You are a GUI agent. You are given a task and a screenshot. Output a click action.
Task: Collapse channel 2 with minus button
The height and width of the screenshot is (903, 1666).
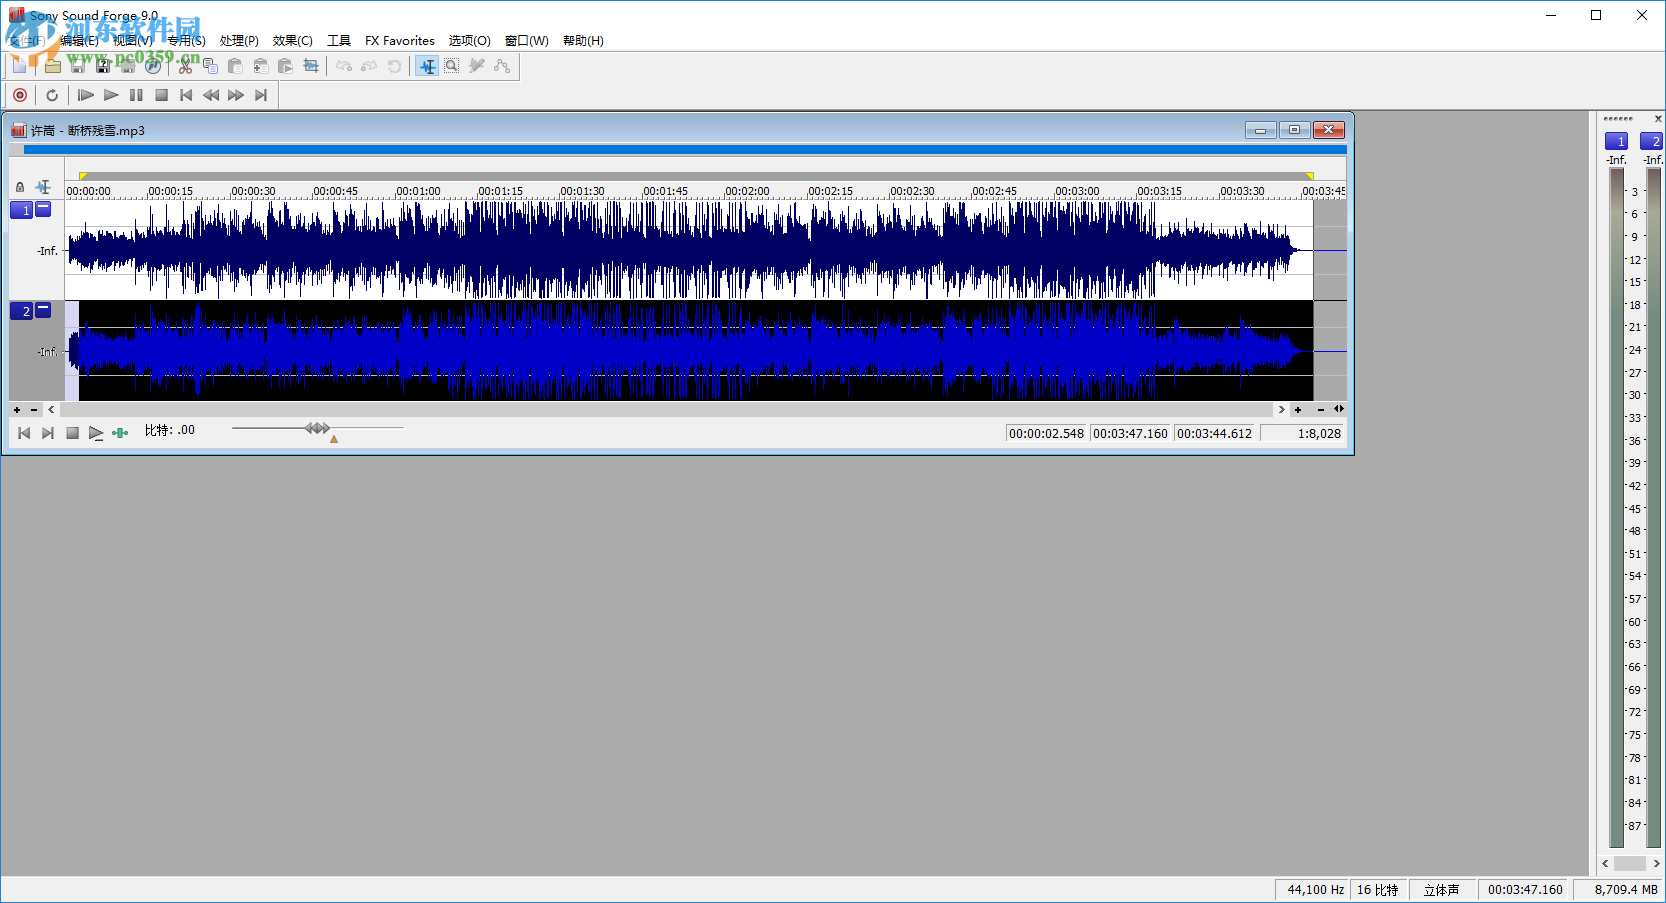coord(43,310)
